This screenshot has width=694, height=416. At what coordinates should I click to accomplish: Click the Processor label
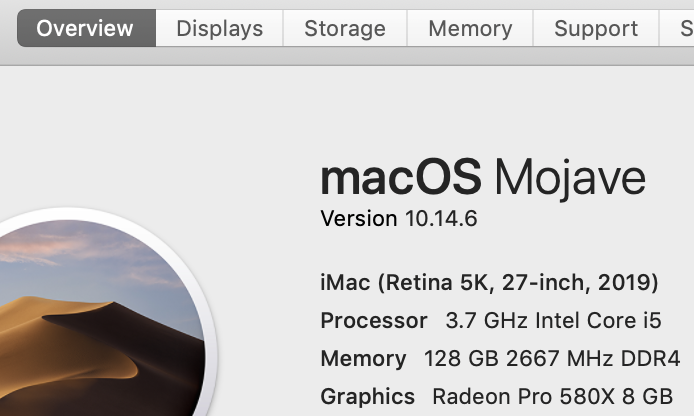tap(374, 321)
